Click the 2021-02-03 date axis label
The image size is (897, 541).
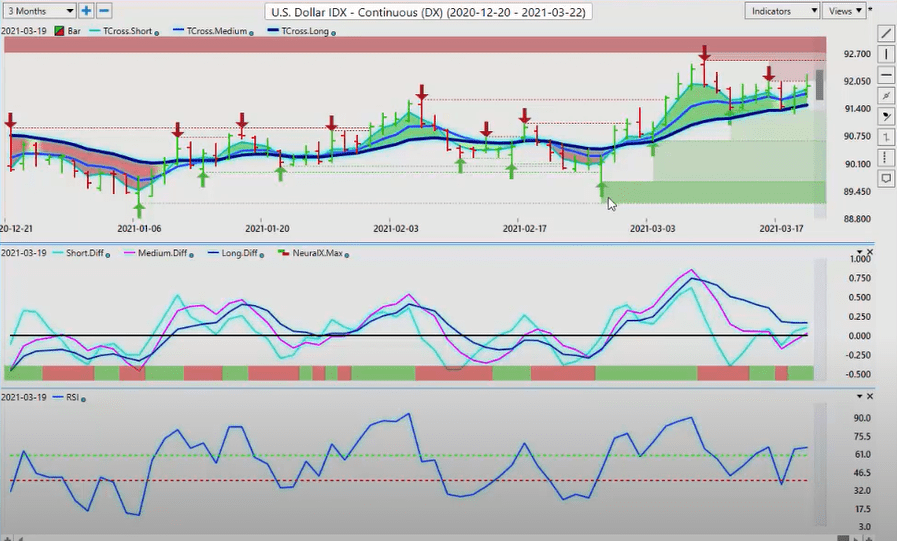click(x=396, y=228)
